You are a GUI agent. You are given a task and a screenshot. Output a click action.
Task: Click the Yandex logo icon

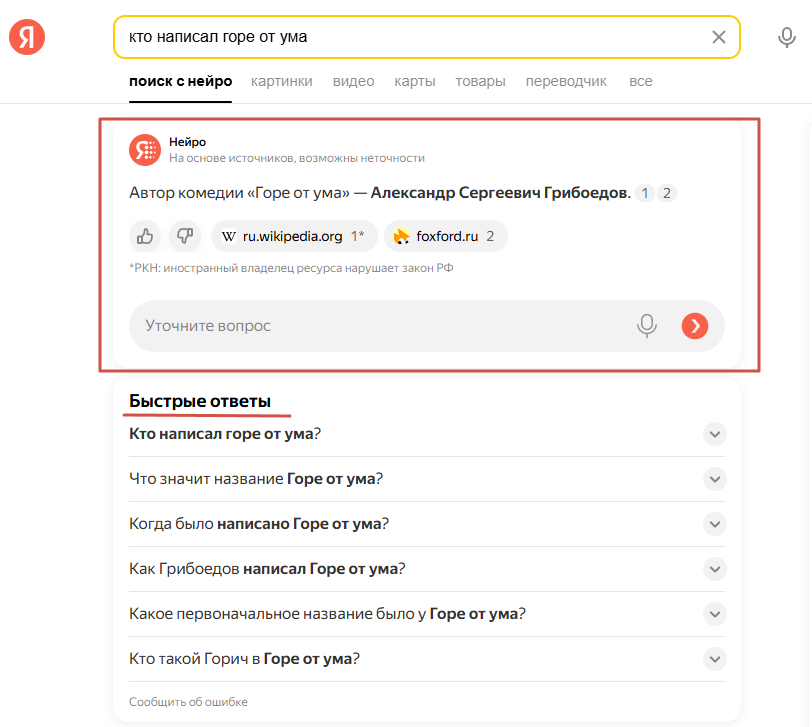pyautogui.click(x=27, y=37)
